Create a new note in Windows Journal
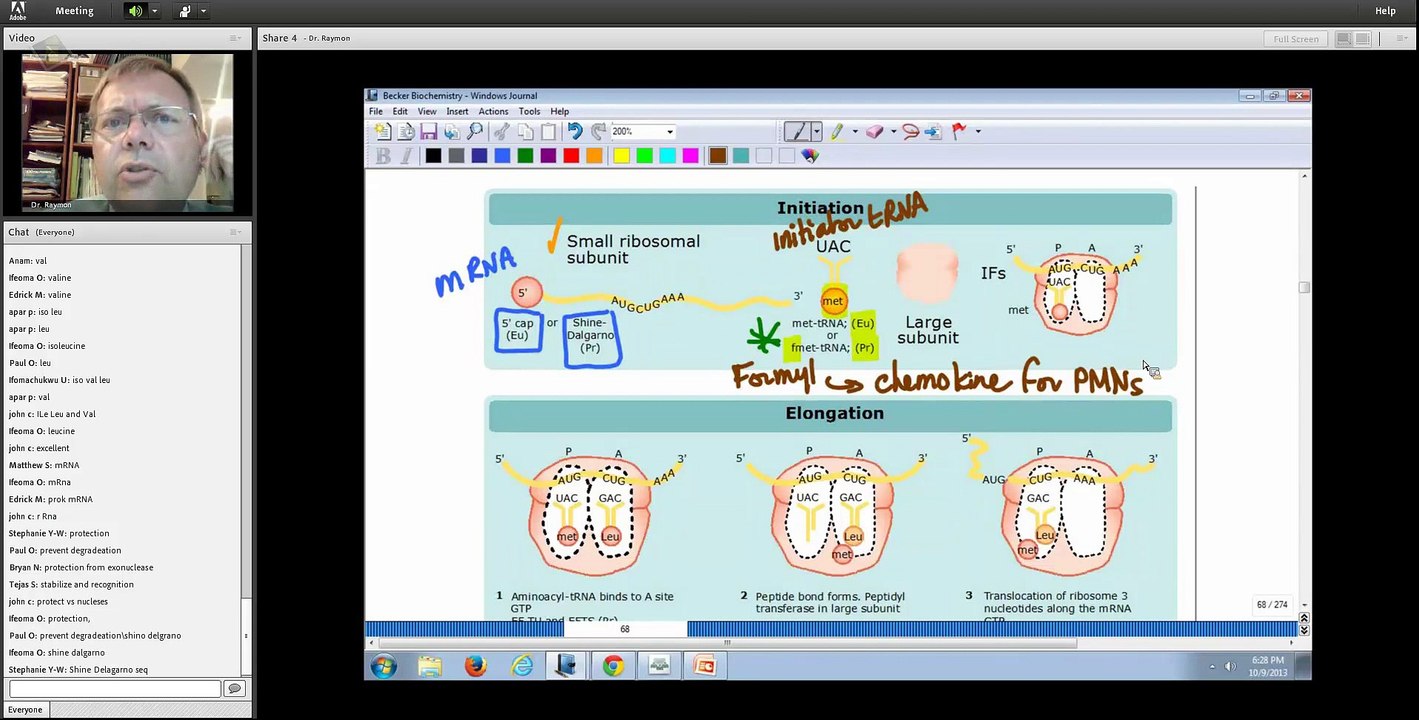 click(x=382, y=131)
